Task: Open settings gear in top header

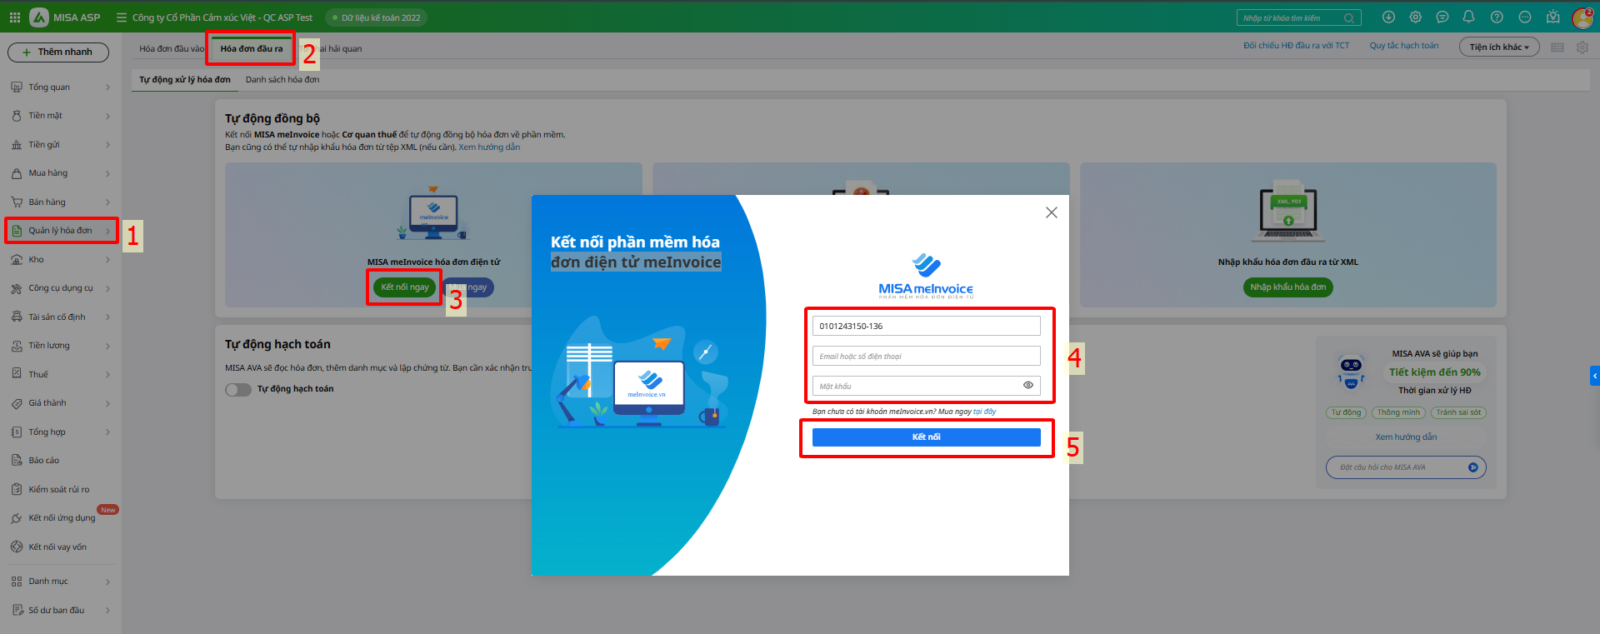Action: tap(1415, 17)
